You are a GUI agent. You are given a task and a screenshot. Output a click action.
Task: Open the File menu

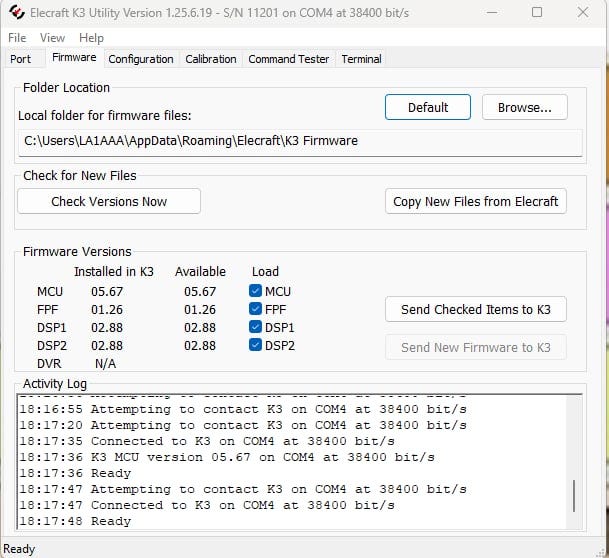(x=17, y=38)
